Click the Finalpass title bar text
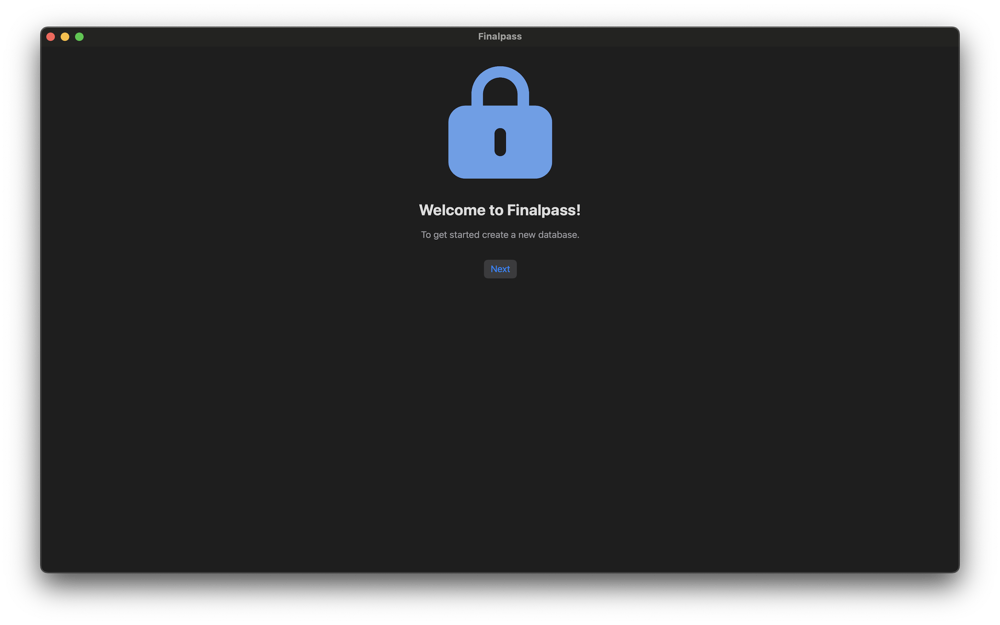 [x=500, y=36]
